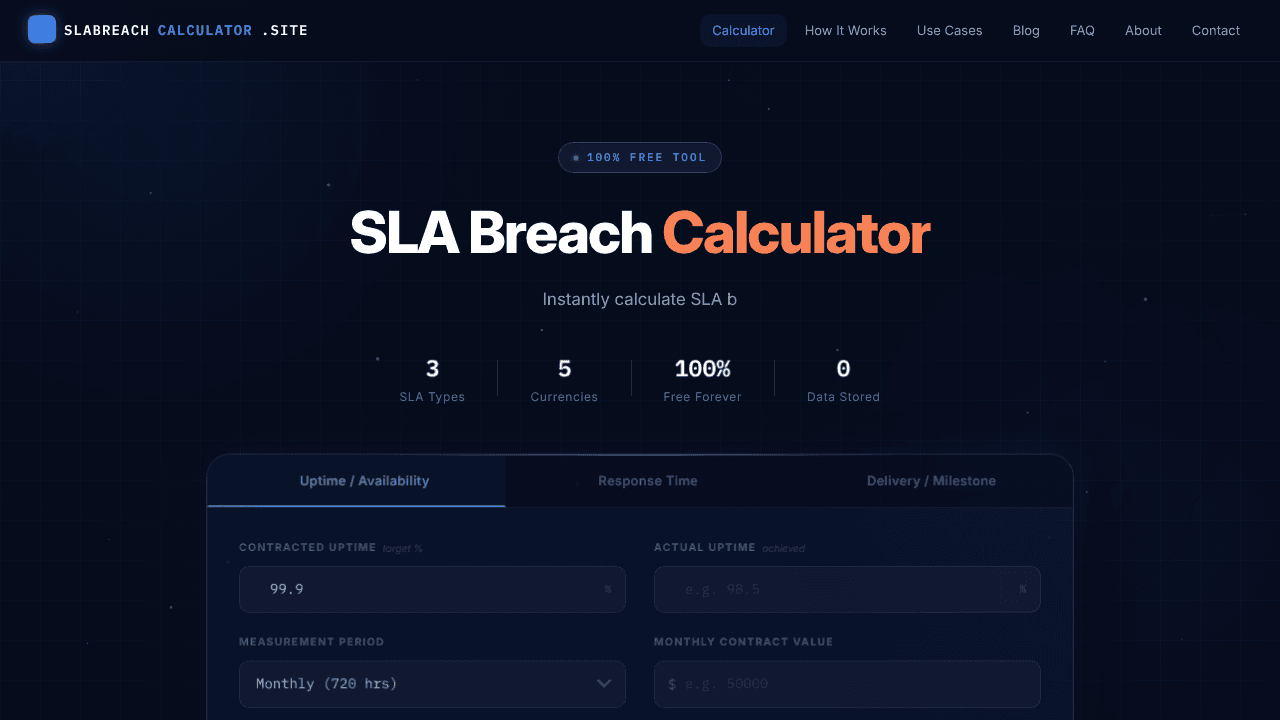Viewport: 1280px width, 720px height.
Task: Click the 'Instantly calculate SLA b' subtitle
Action: pos(640,299)
